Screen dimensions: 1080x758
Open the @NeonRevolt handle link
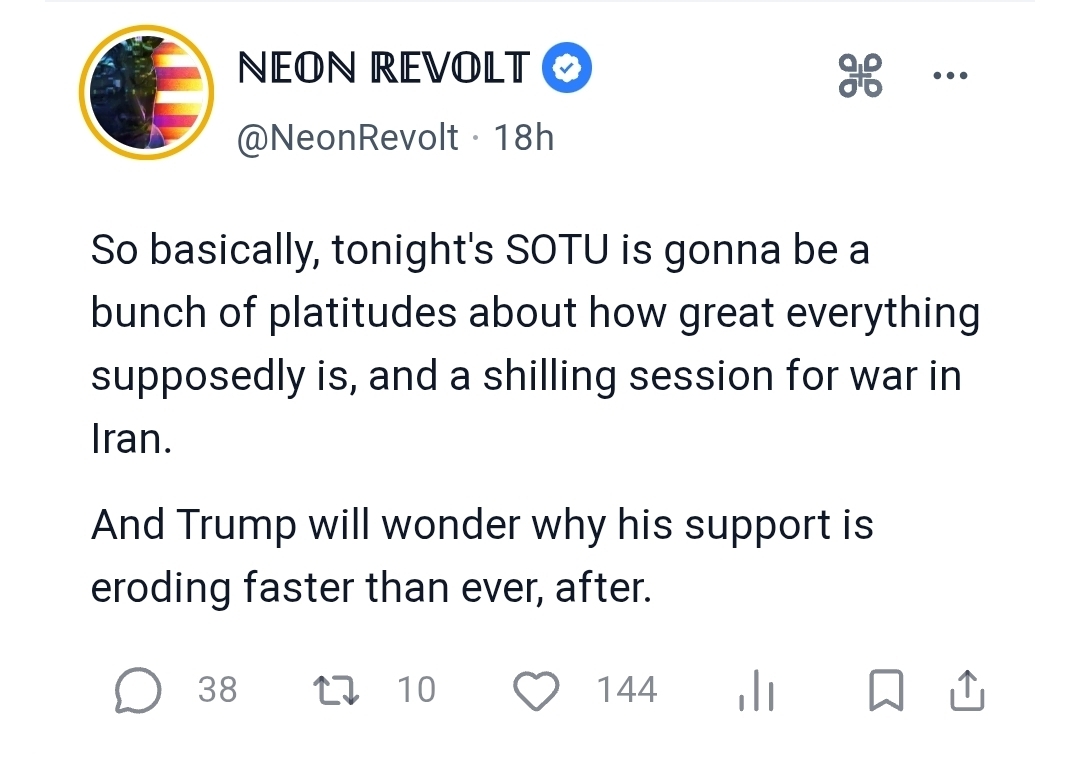[347, 137]
